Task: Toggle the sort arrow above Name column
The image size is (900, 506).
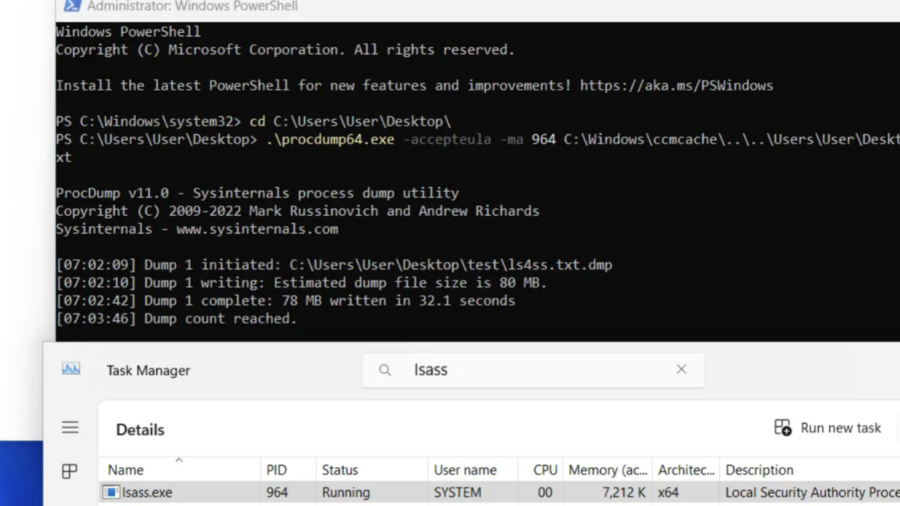Action: pyautogui.click(x=179, y=460)
